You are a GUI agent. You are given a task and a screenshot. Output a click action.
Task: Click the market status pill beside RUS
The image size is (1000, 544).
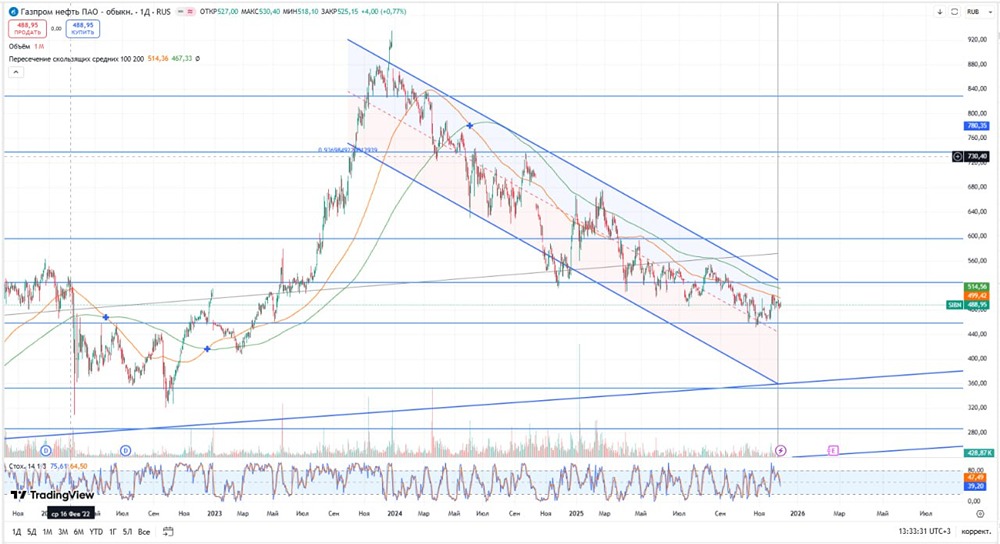pos(185,11)
